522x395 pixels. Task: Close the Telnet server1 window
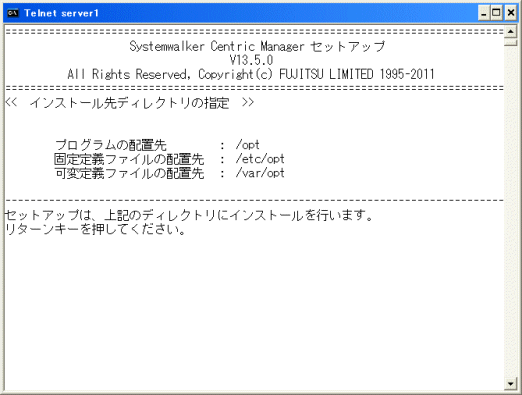click(511, 13)
